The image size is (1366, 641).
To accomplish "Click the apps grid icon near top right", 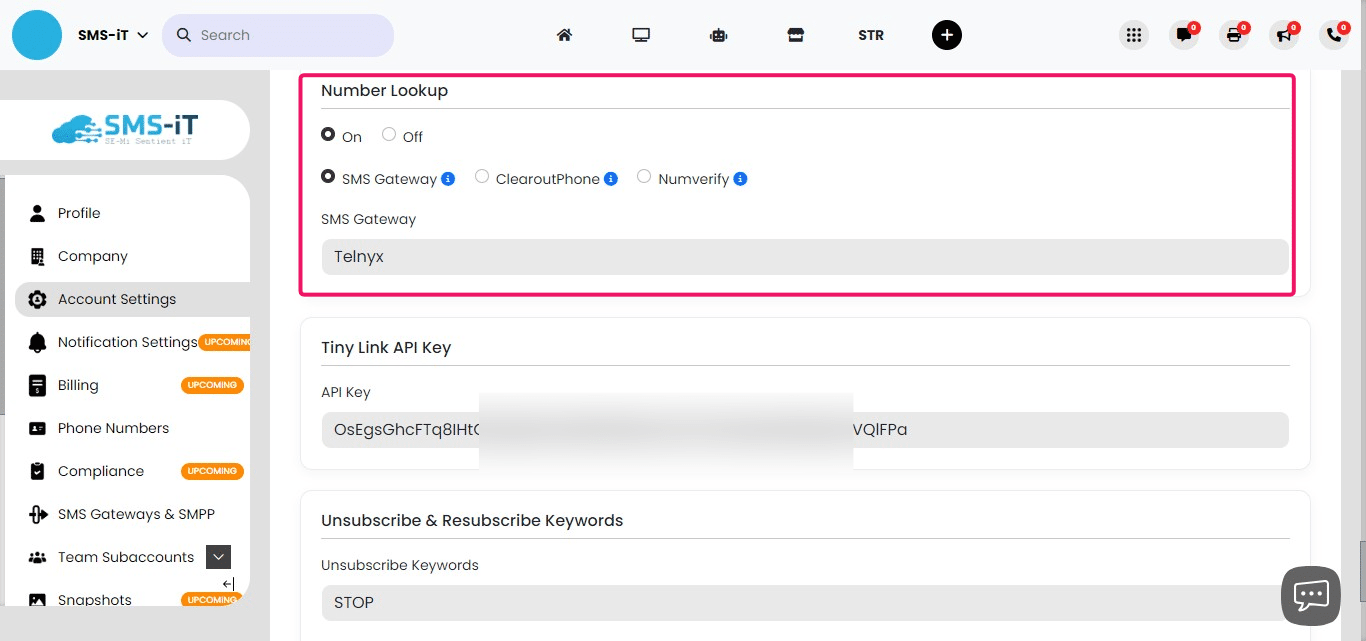I will 1134,34.
